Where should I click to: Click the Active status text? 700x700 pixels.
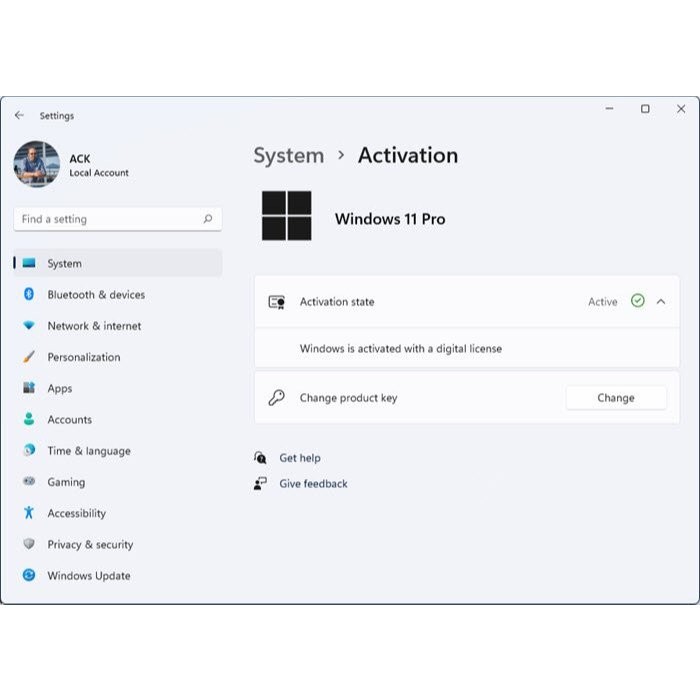pyautogui.click(x=602, y=302)
